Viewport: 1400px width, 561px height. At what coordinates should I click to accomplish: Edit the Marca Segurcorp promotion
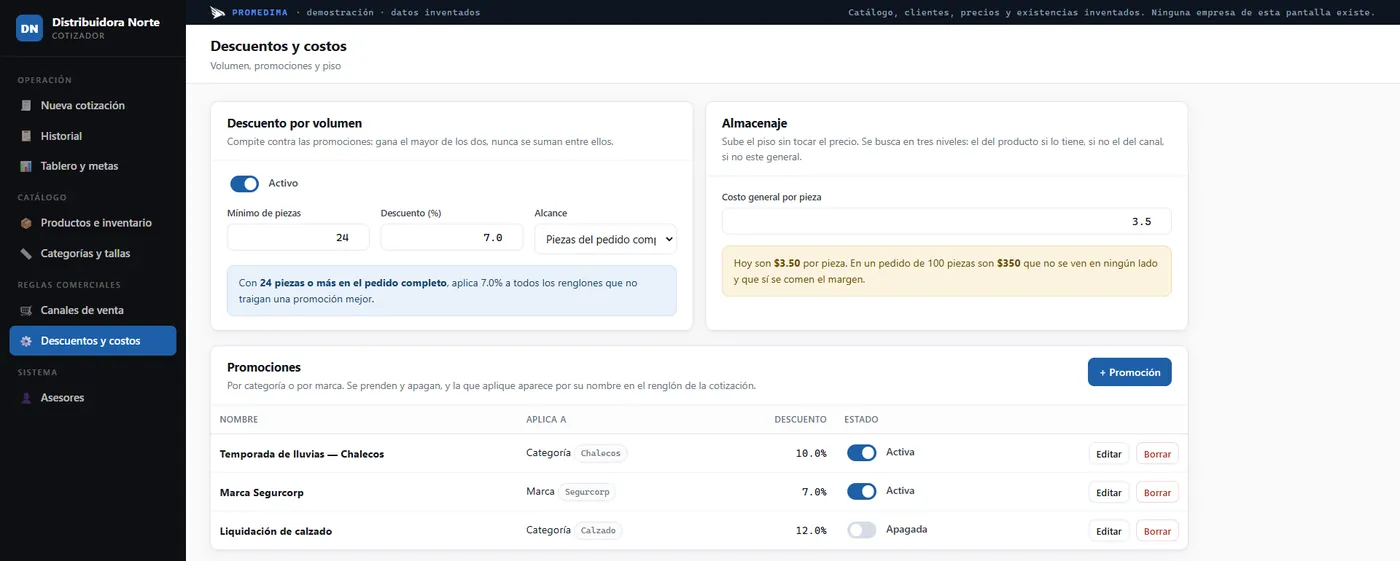point(1109,492)
